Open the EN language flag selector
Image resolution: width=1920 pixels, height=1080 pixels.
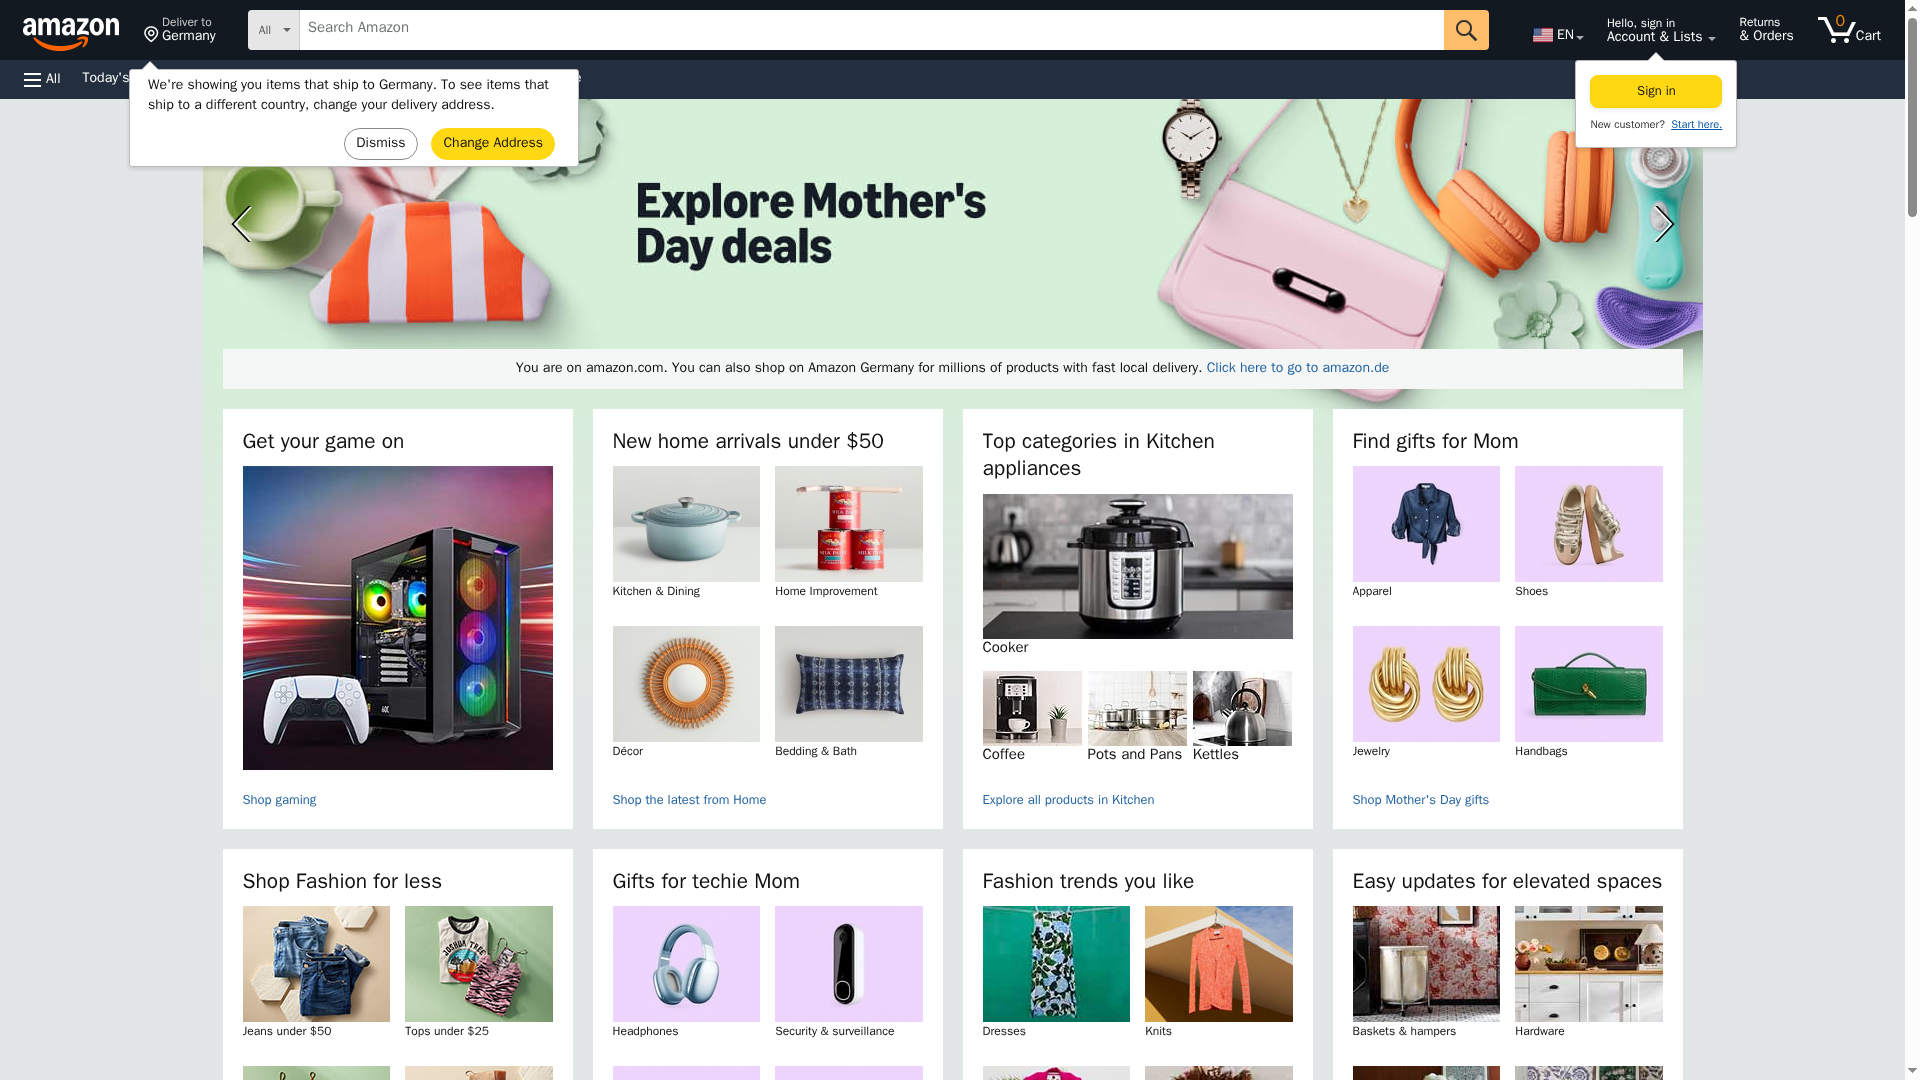point(1558,35)
